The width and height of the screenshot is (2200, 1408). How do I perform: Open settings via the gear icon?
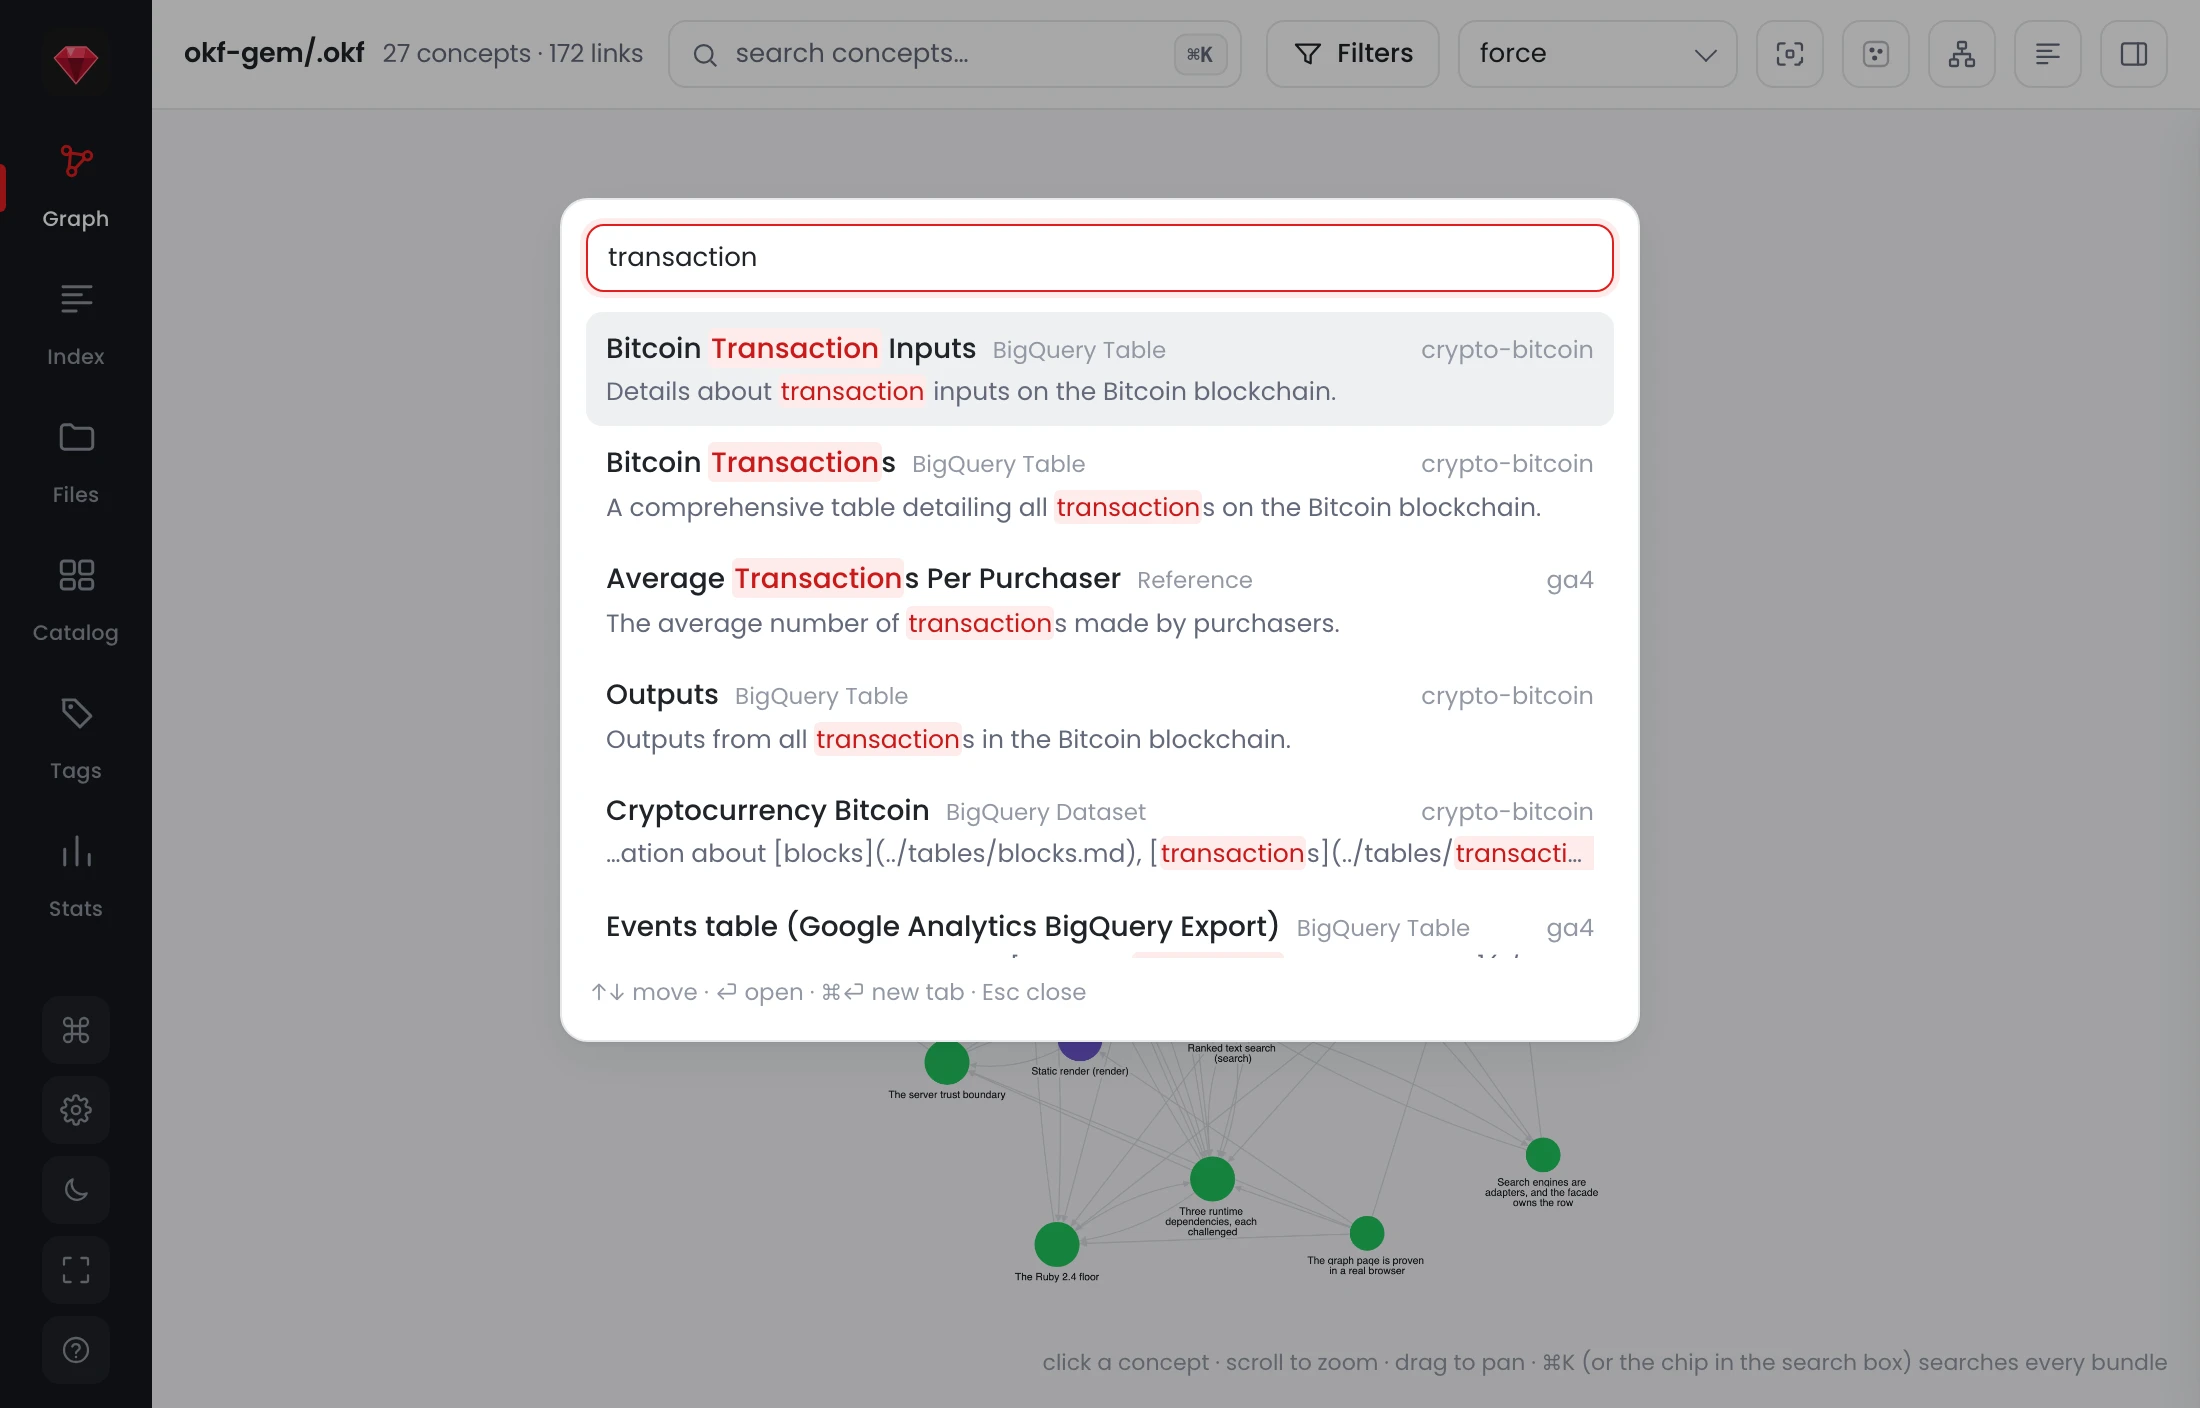coord(76,1110)
